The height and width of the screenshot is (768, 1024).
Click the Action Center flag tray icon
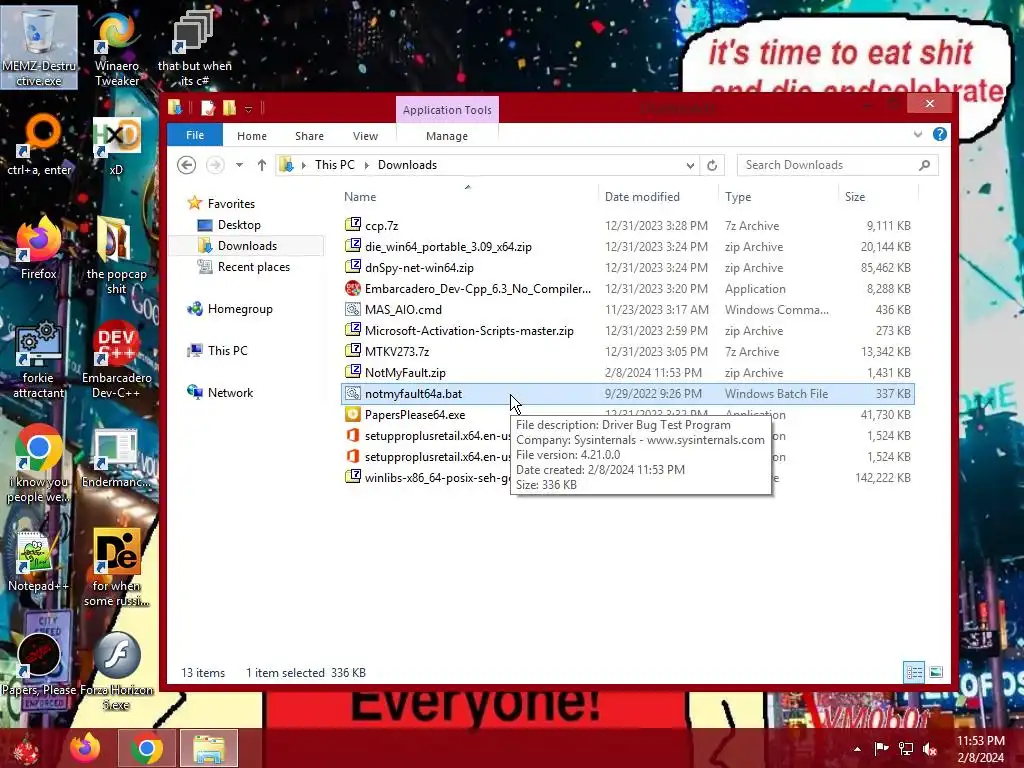882,748
